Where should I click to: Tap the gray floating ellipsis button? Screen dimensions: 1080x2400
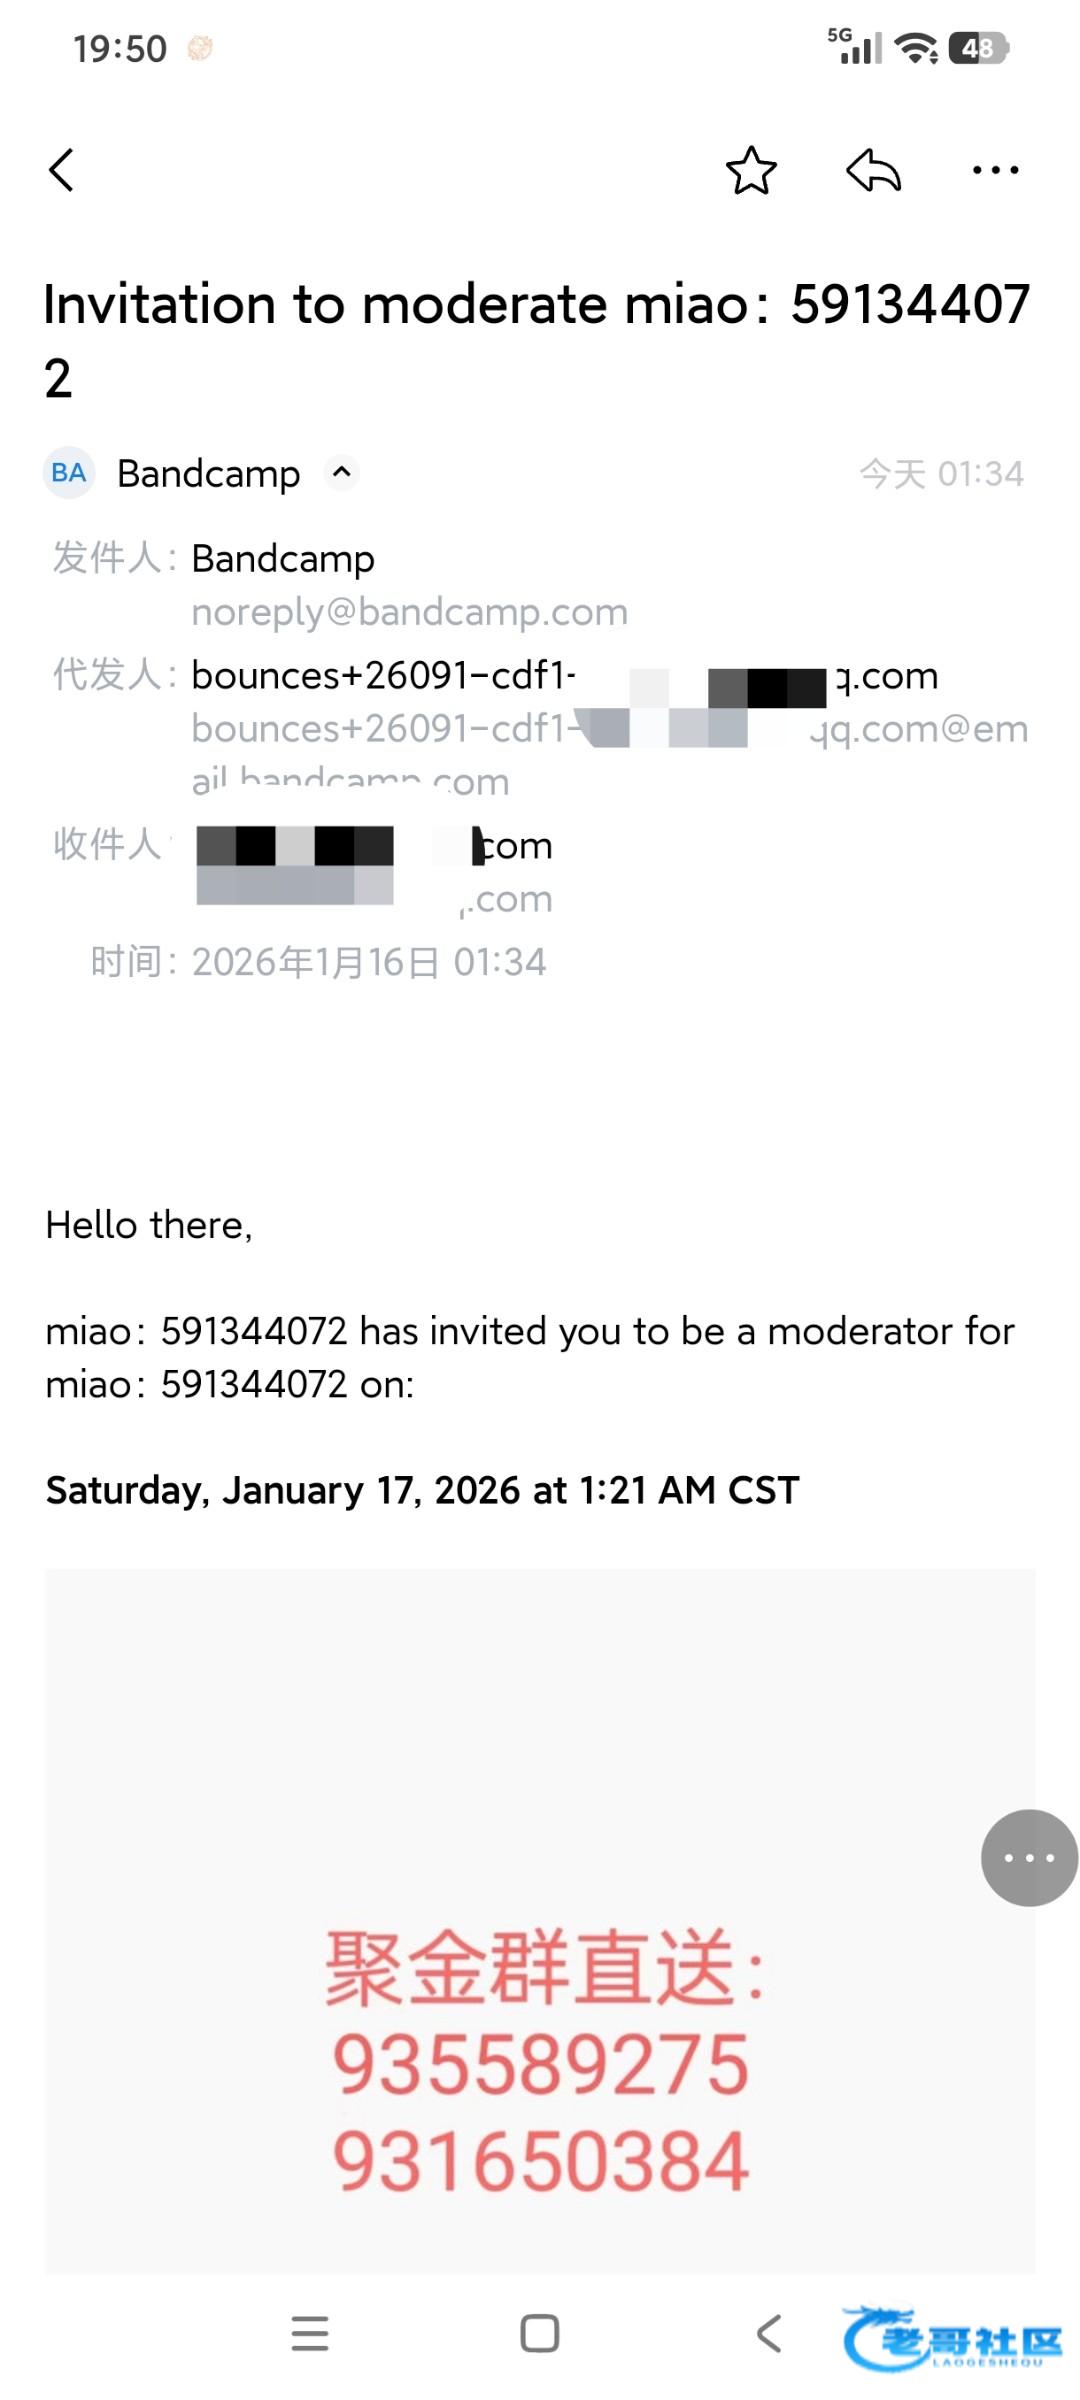(x=1029, y=1858)
